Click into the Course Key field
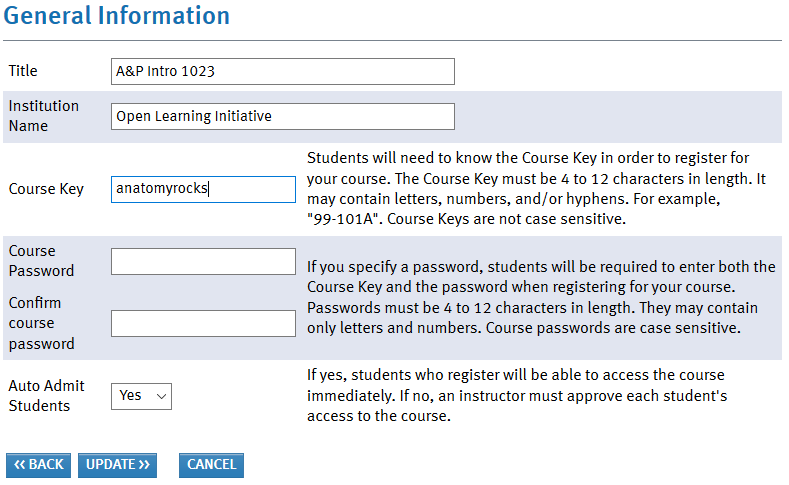The image size is (789, 485). 203,189
